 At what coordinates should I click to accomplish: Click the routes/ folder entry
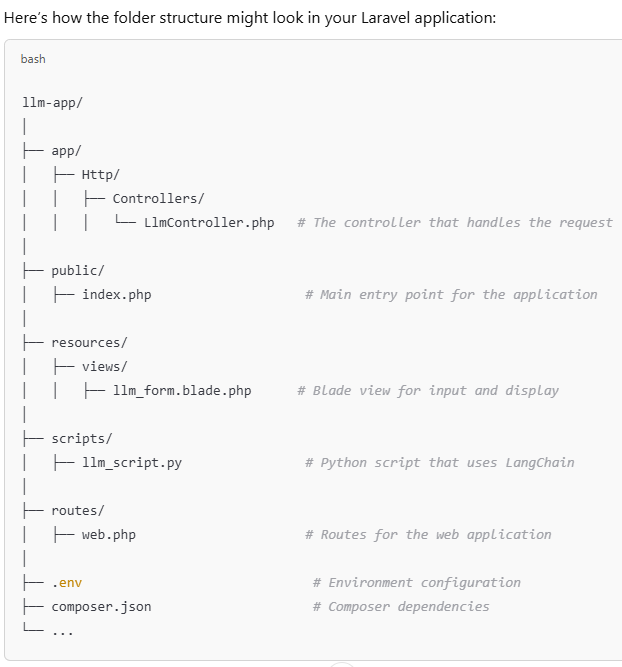[x=78, y=510]
